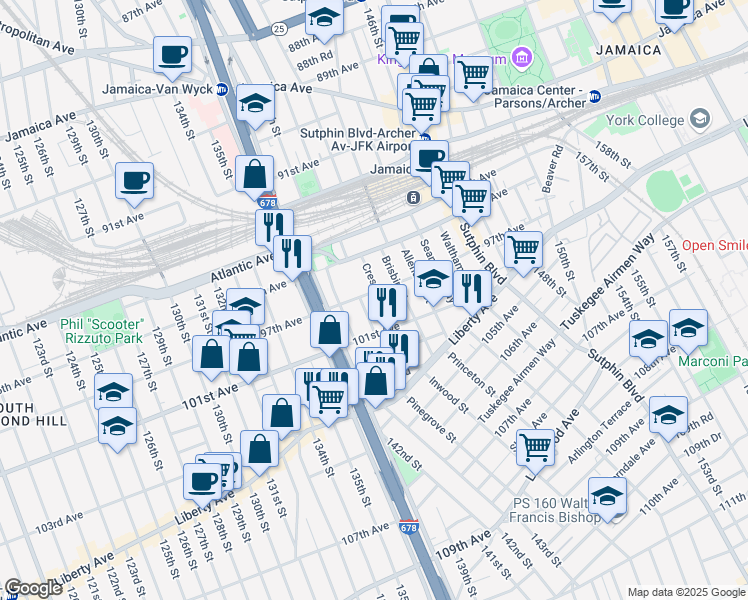Click the Jamaica Center Parsons/Archer subway icon

pos(594,96)
